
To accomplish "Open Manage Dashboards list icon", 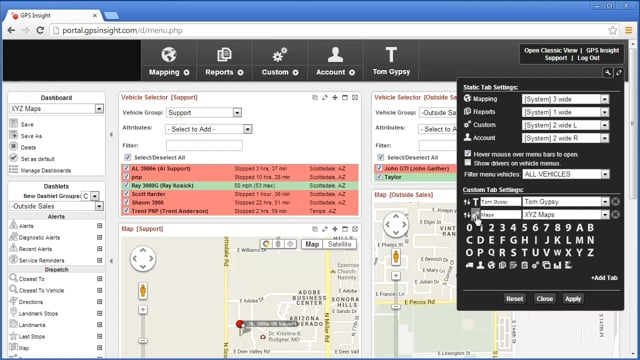I will coord(13,170).
